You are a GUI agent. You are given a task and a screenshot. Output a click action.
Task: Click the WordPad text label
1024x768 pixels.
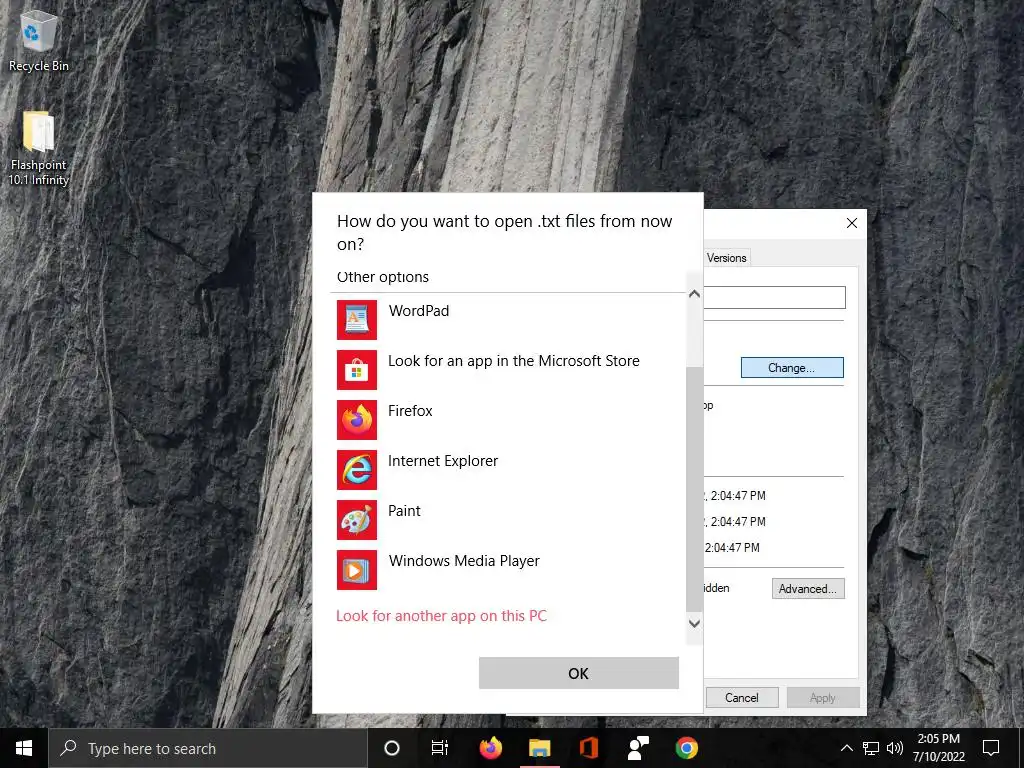coord(419,311)
